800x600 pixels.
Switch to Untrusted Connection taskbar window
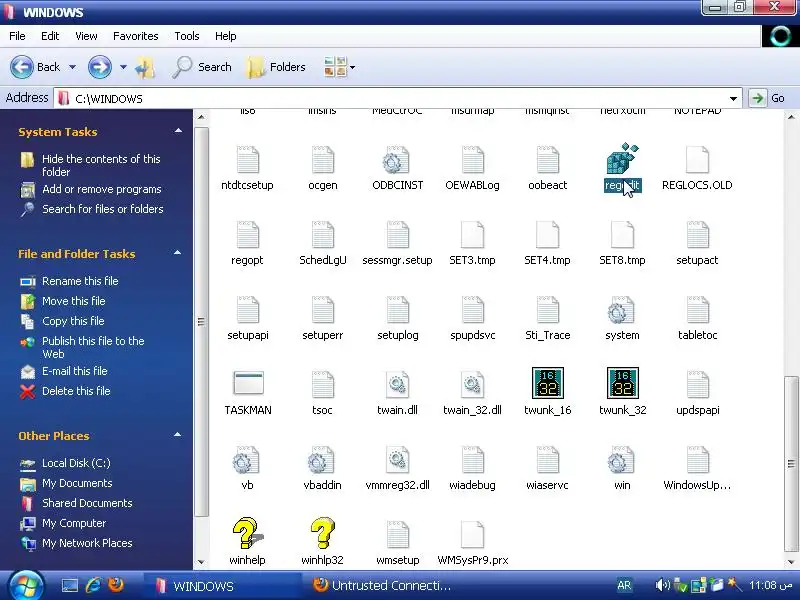tap(382, 585)
